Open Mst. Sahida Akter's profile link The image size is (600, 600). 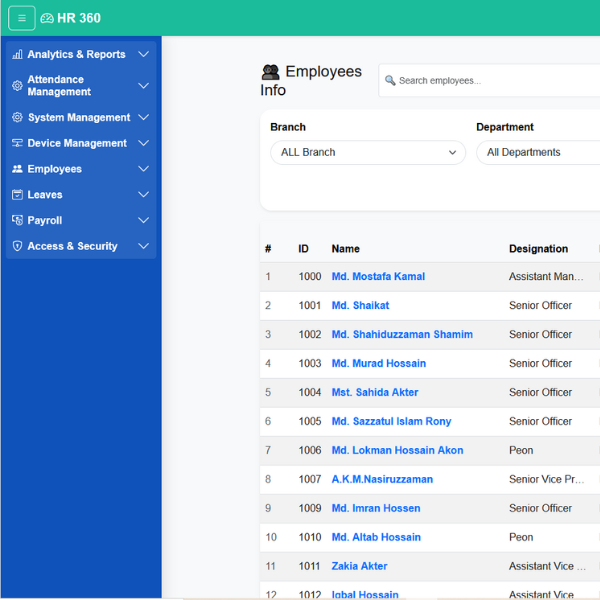tap(375, 393)
